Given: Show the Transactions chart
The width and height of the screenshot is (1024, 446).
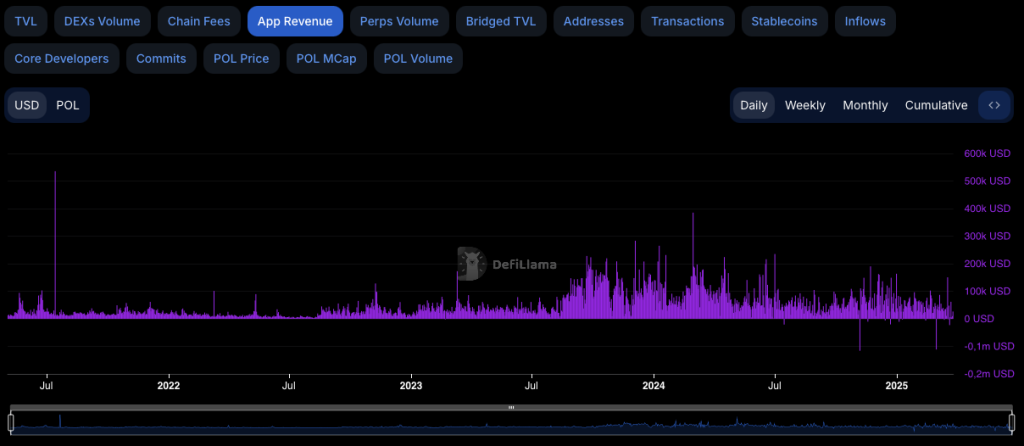Looking at the screenshot, I should (688, 21).
